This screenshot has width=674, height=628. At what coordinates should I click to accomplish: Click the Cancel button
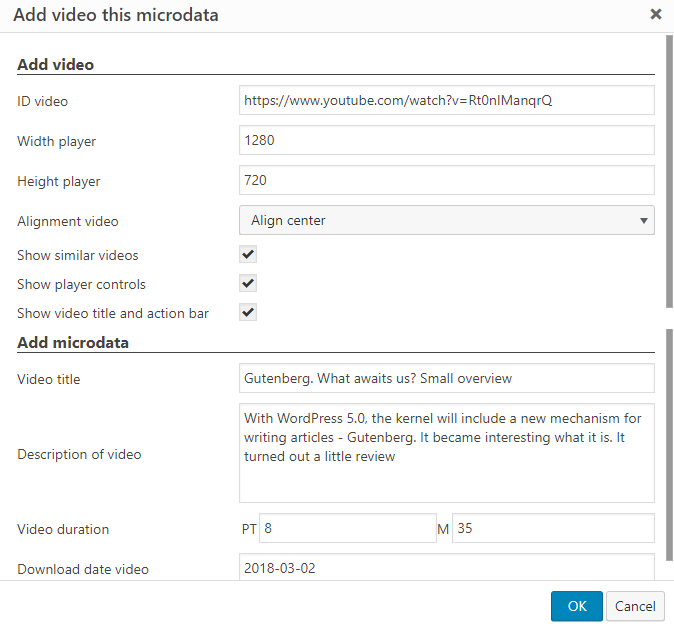[635, 606]
